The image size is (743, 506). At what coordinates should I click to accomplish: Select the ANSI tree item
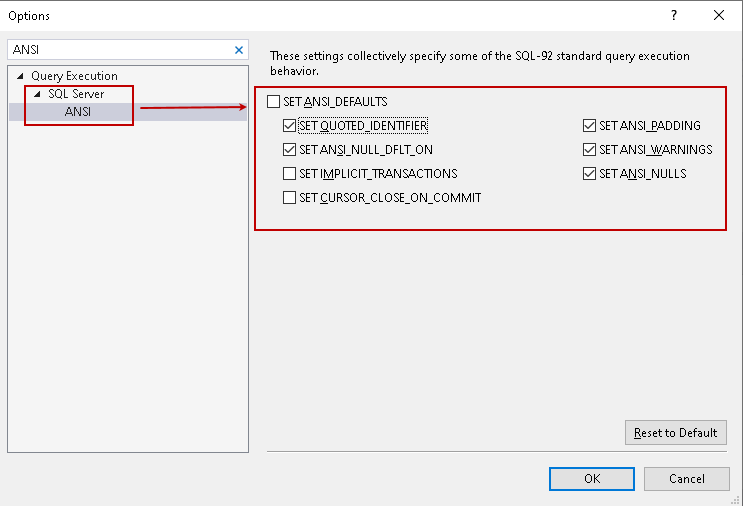78,112
